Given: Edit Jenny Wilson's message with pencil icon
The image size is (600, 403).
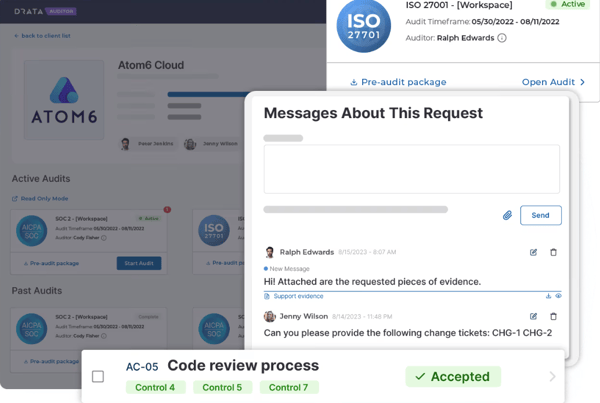Looking at the screenshot, I should click(533, 317).
